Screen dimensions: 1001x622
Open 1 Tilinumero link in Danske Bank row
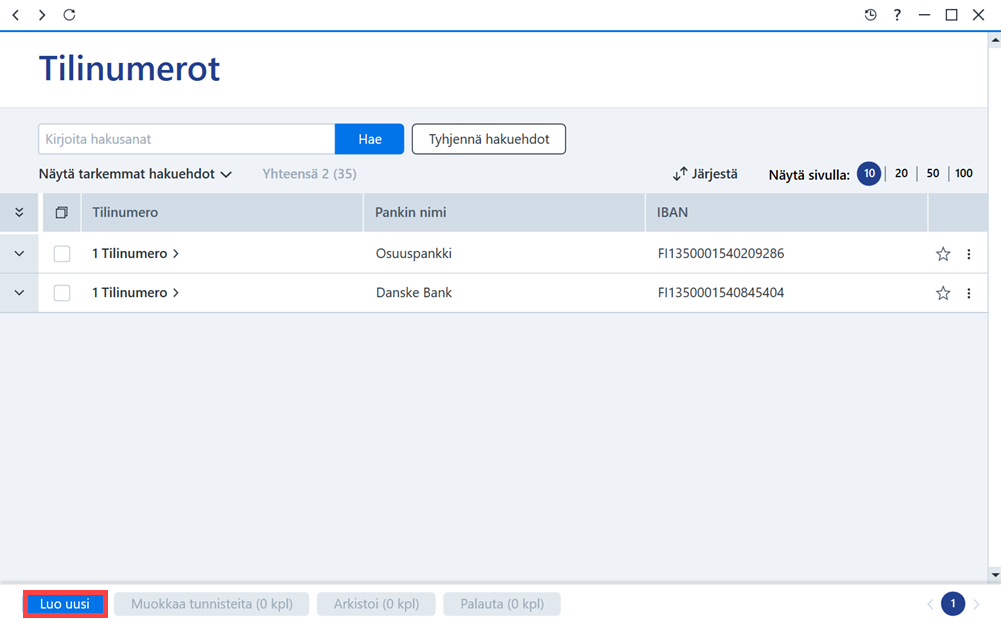135,292
